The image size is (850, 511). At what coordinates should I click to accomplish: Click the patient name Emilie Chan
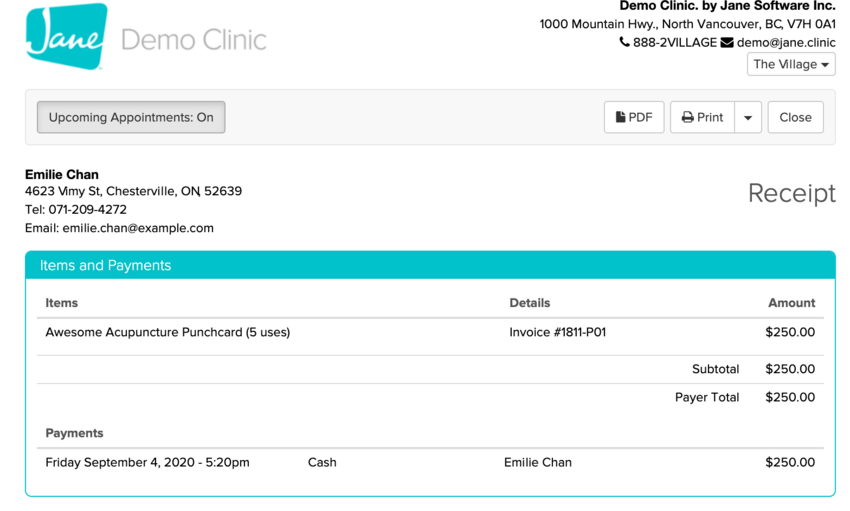click(62, 174)
